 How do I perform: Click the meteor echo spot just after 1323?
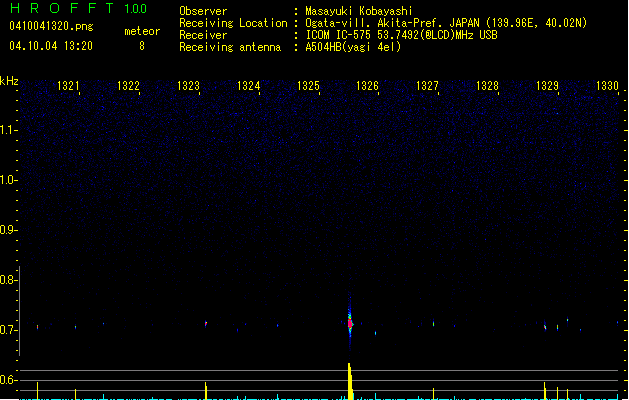pos(206,323)
